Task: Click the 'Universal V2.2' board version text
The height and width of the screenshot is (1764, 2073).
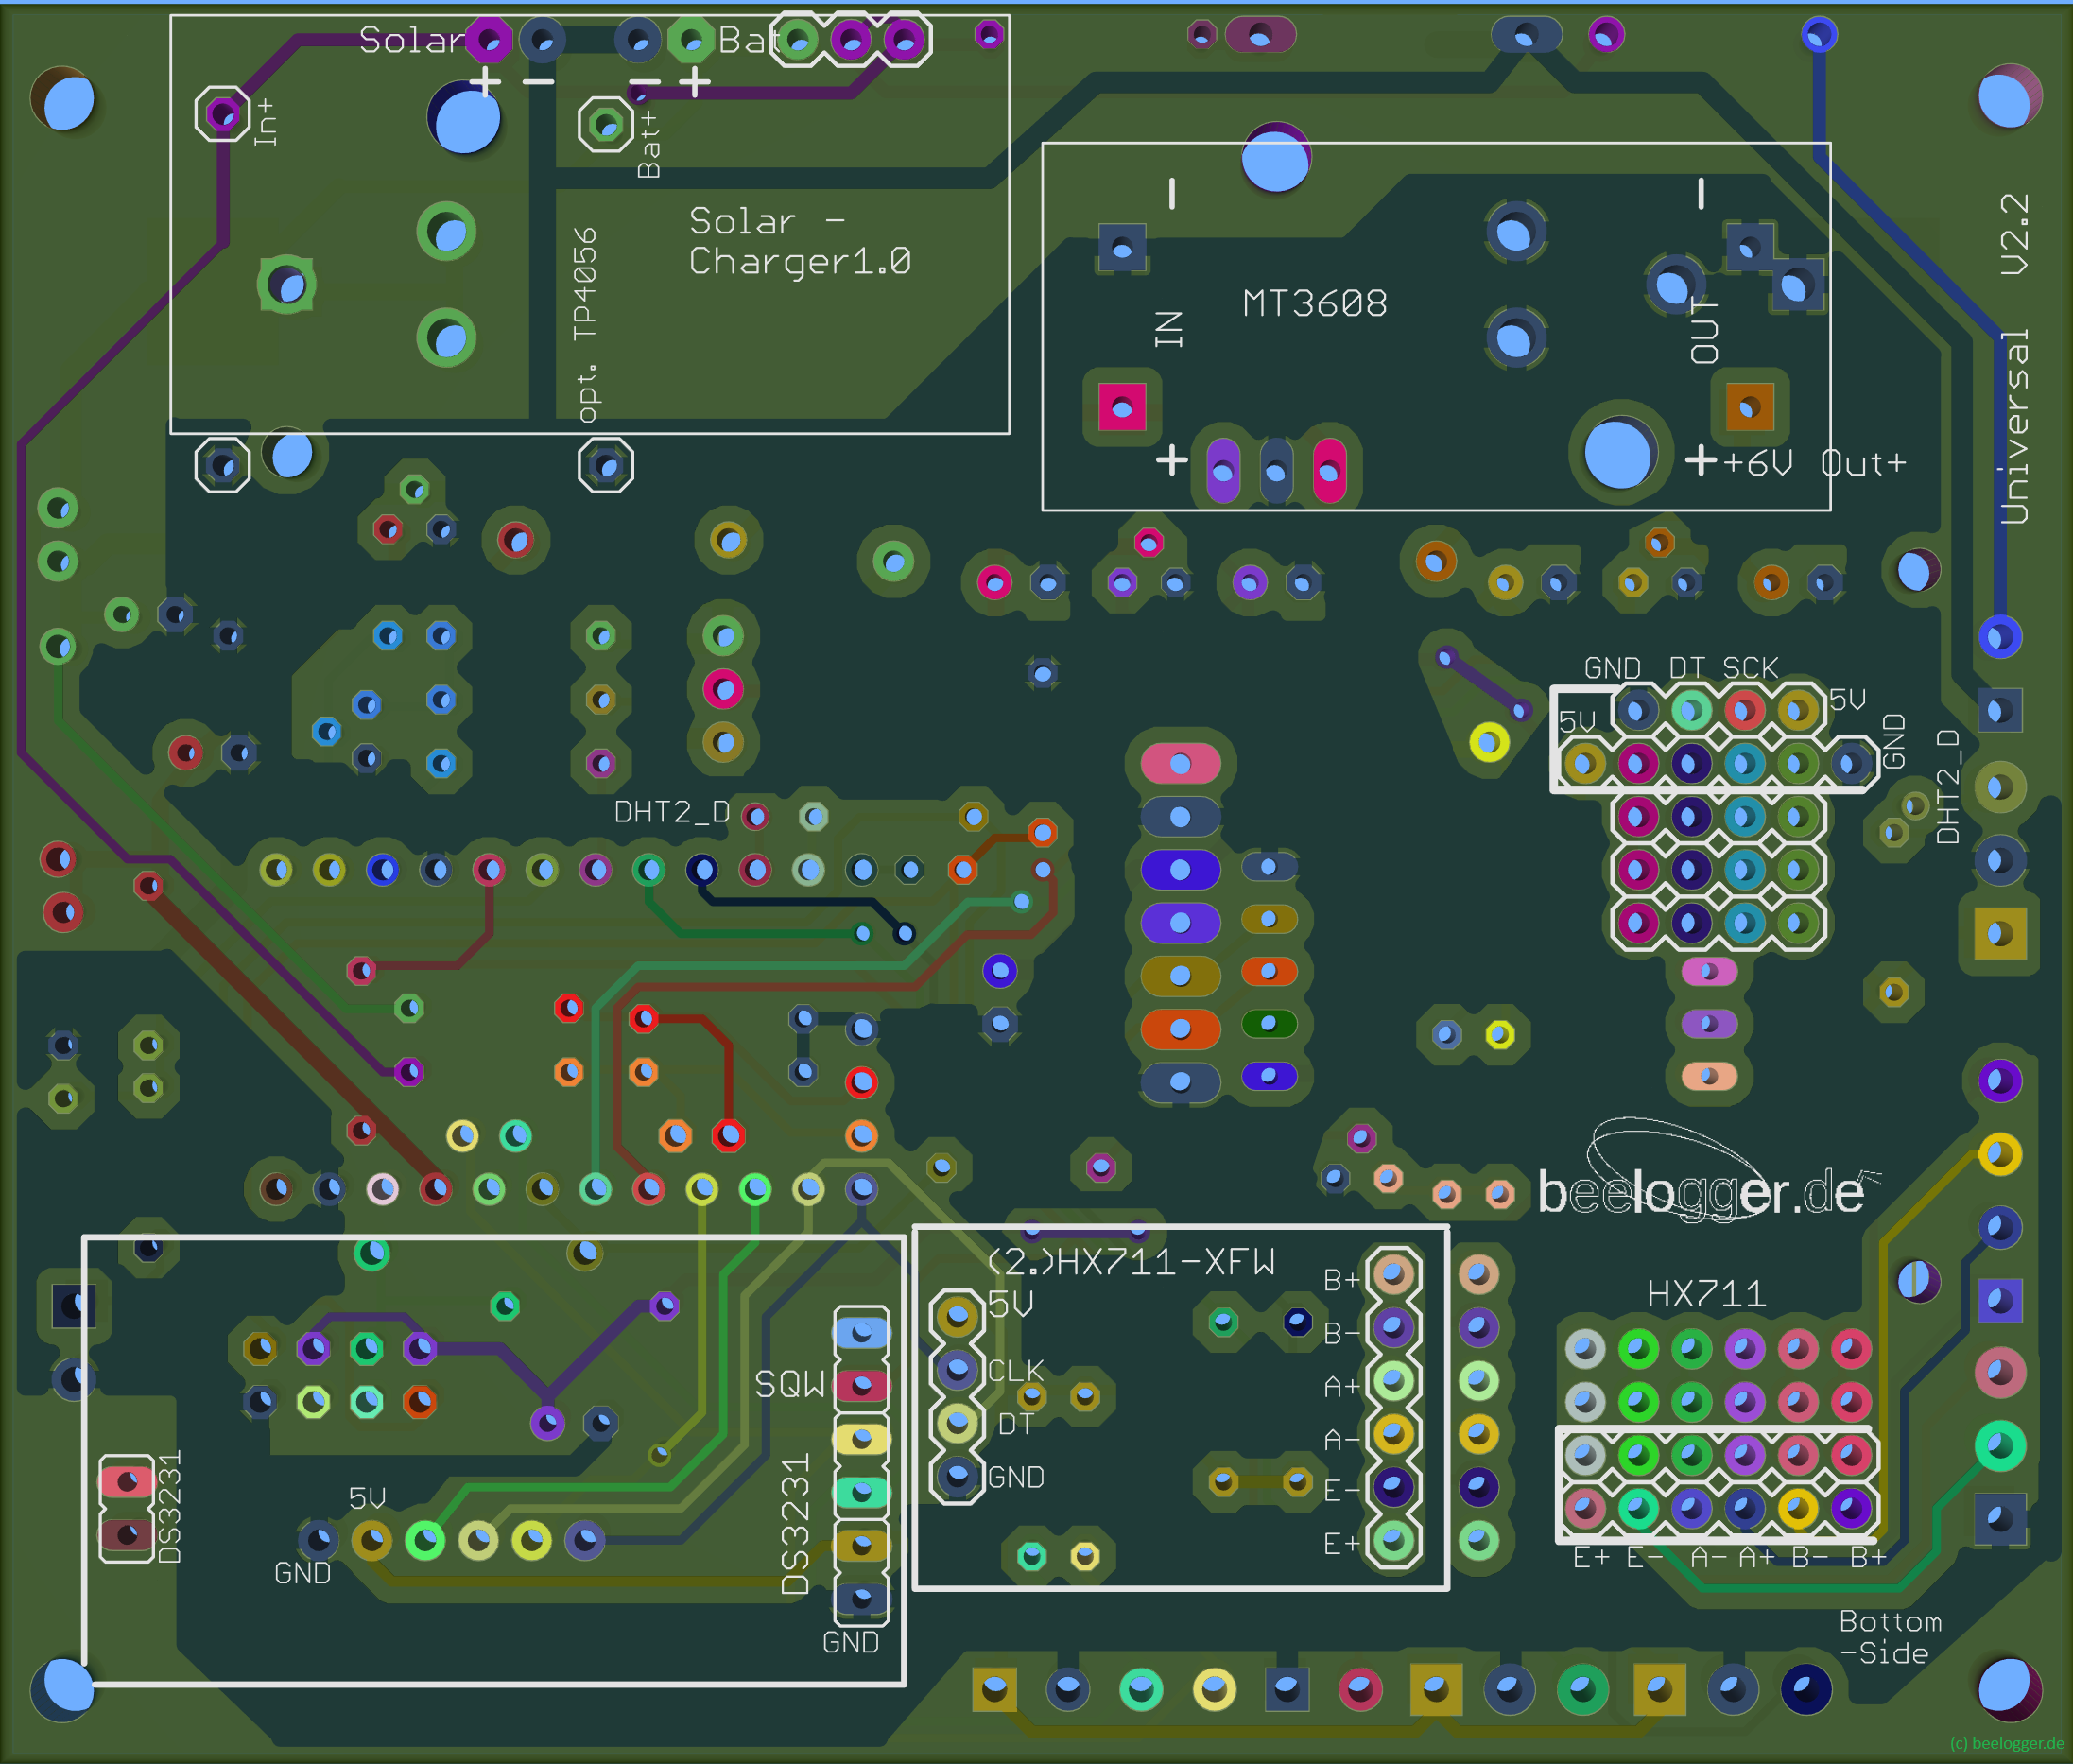Action: [x=2015, y=358]
